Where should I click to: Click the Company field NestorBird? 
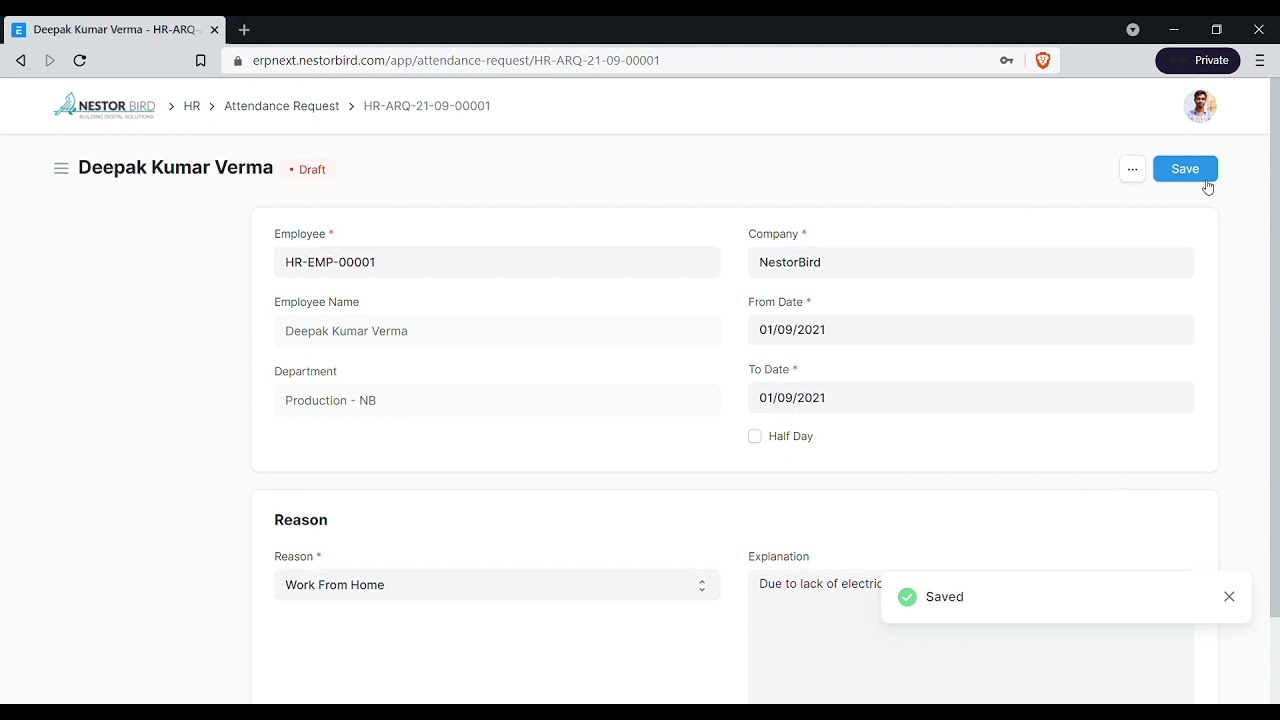pos(971,262)
